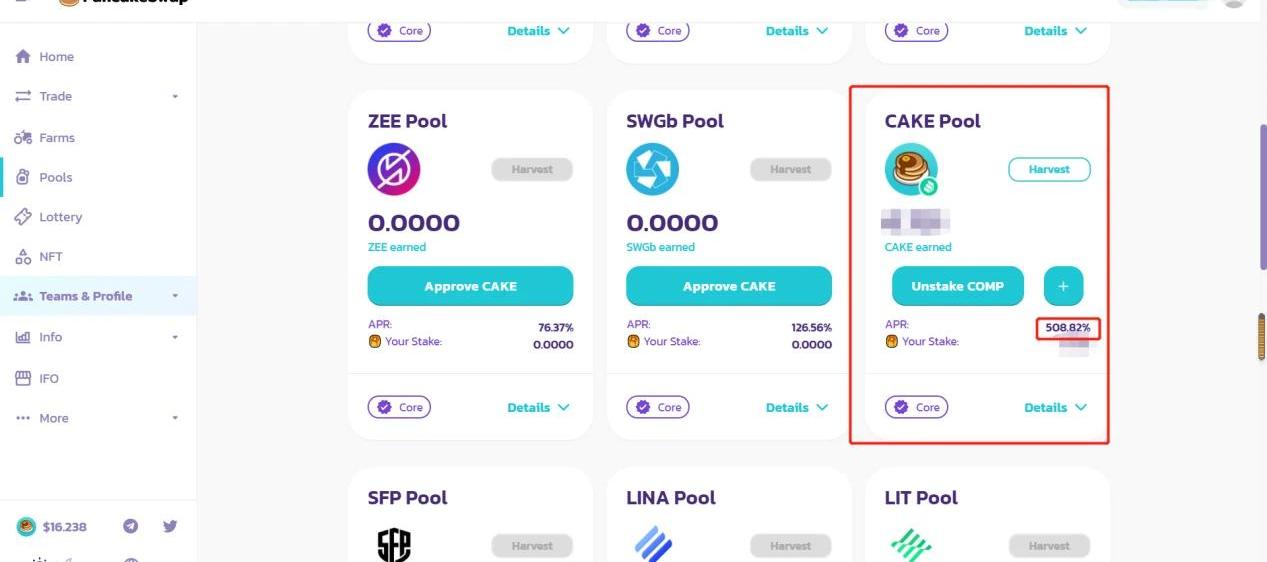Click the LINA Pool token logo
This screenshot has height=562, width=1267.
pyautogui.click(x=652, y=545)
